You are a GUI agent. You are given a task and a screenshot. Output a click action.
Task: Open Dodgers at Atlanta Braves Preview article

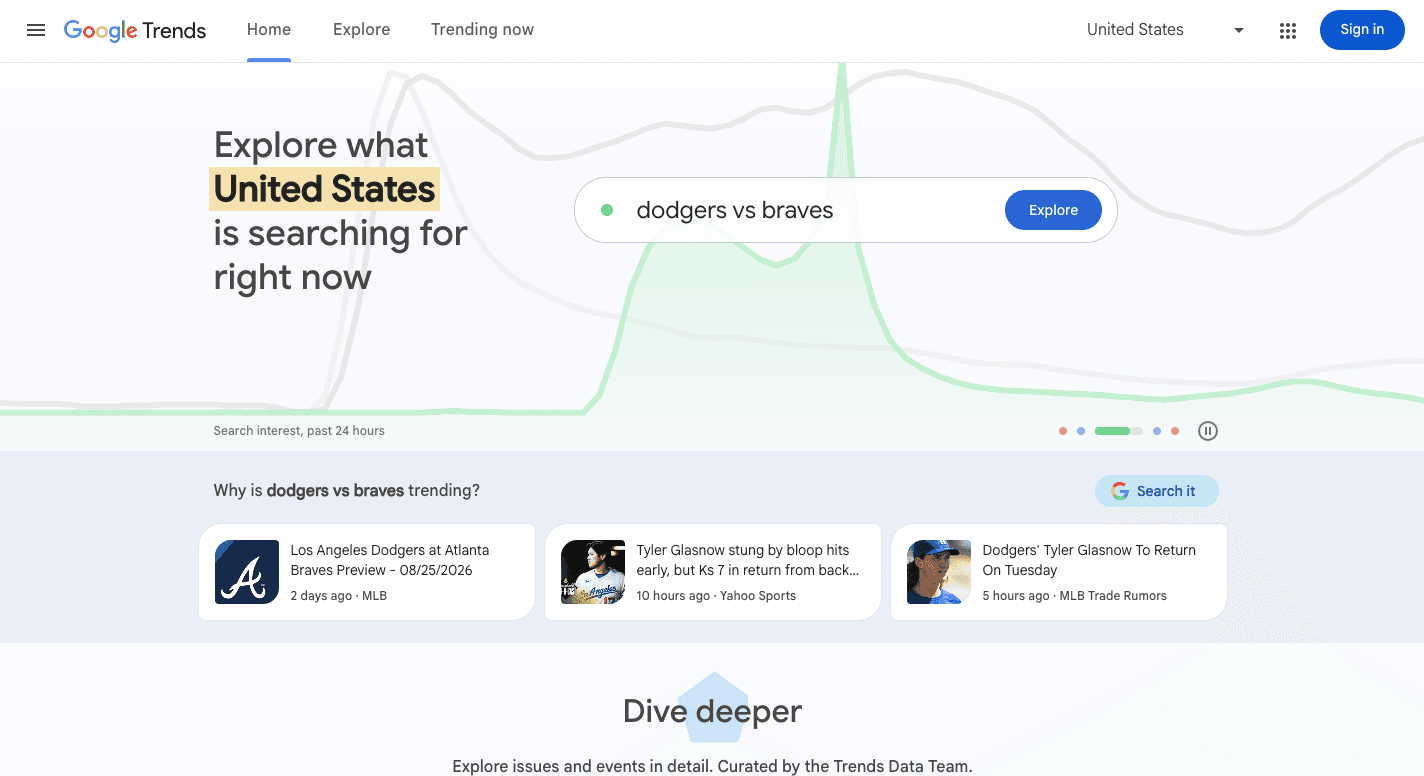(x=367, y=572)
